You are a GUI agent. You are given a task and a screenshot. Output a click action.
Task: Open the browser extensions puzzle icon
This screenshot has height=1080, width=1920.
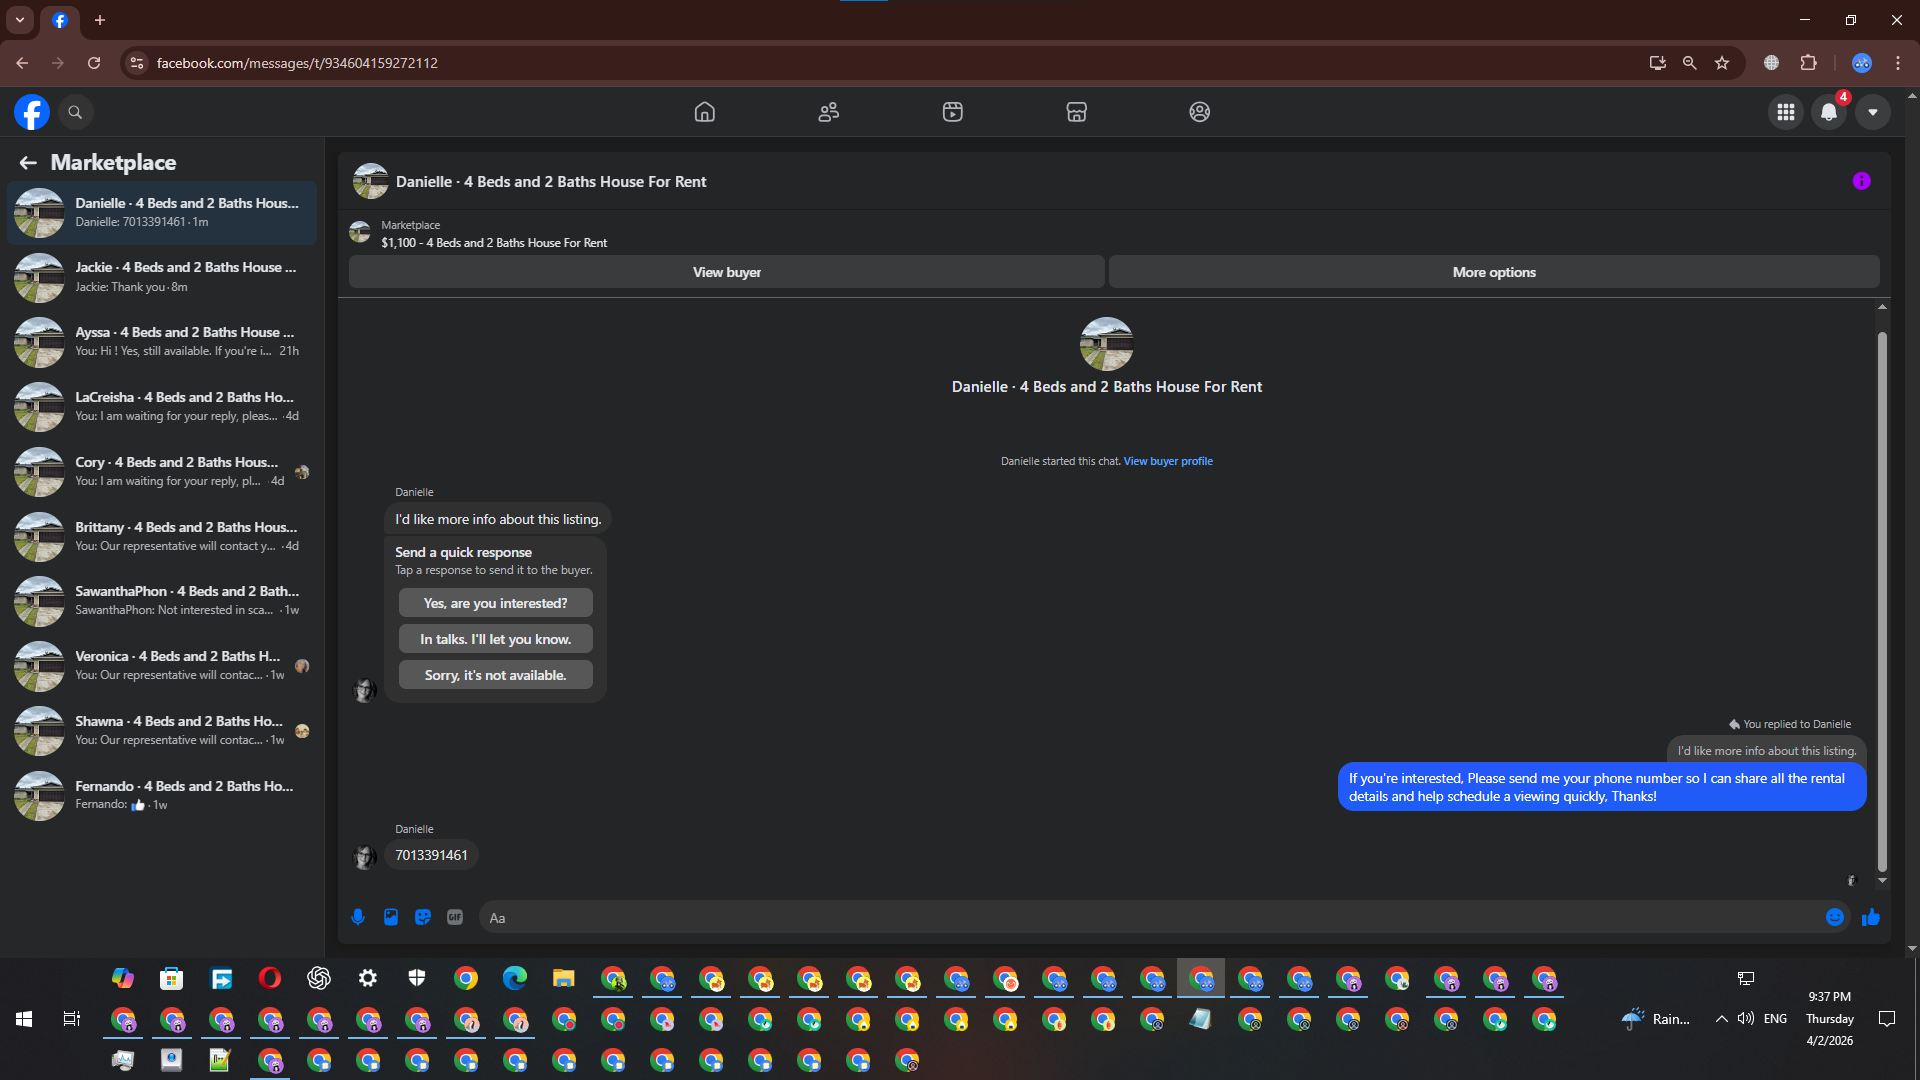click(x=1808, y=63)
